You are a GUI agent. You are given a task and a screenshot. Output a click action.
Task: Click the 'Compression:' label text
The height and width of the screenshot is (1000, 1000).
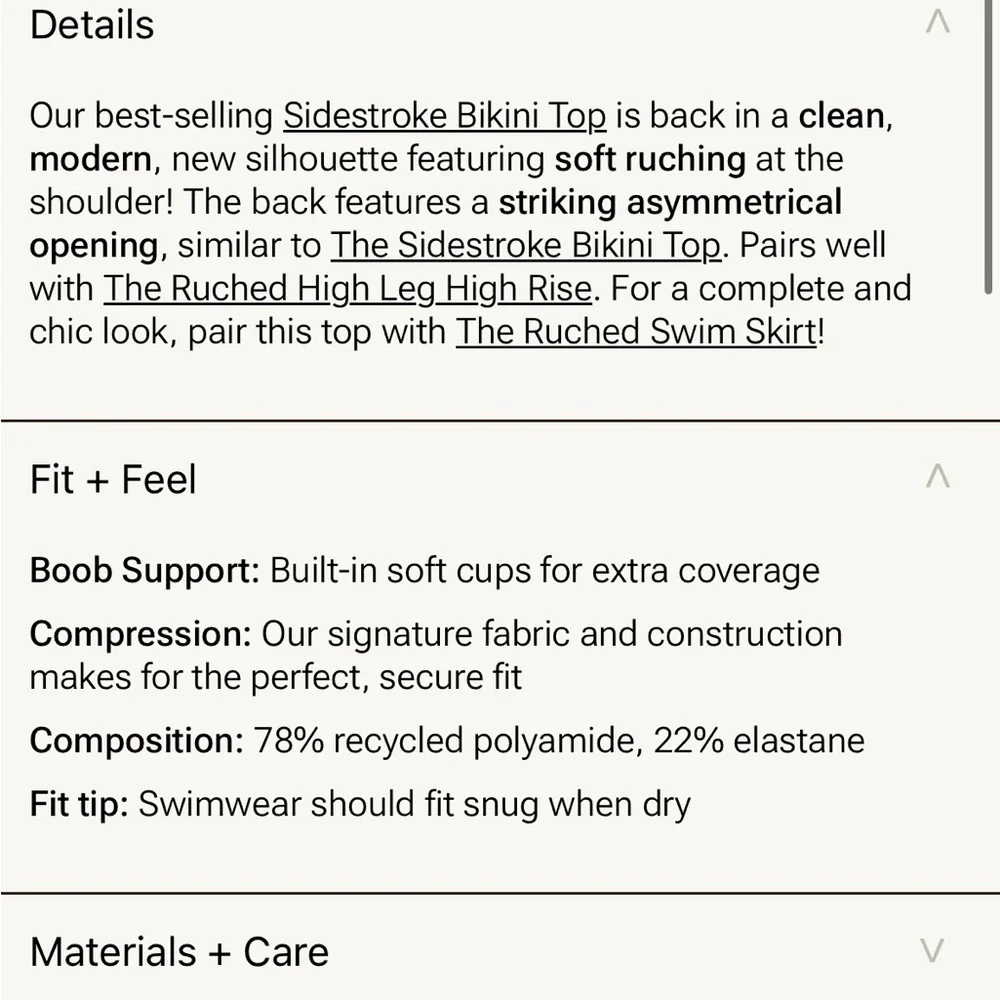pyautogui.click(x=141, y=635)
